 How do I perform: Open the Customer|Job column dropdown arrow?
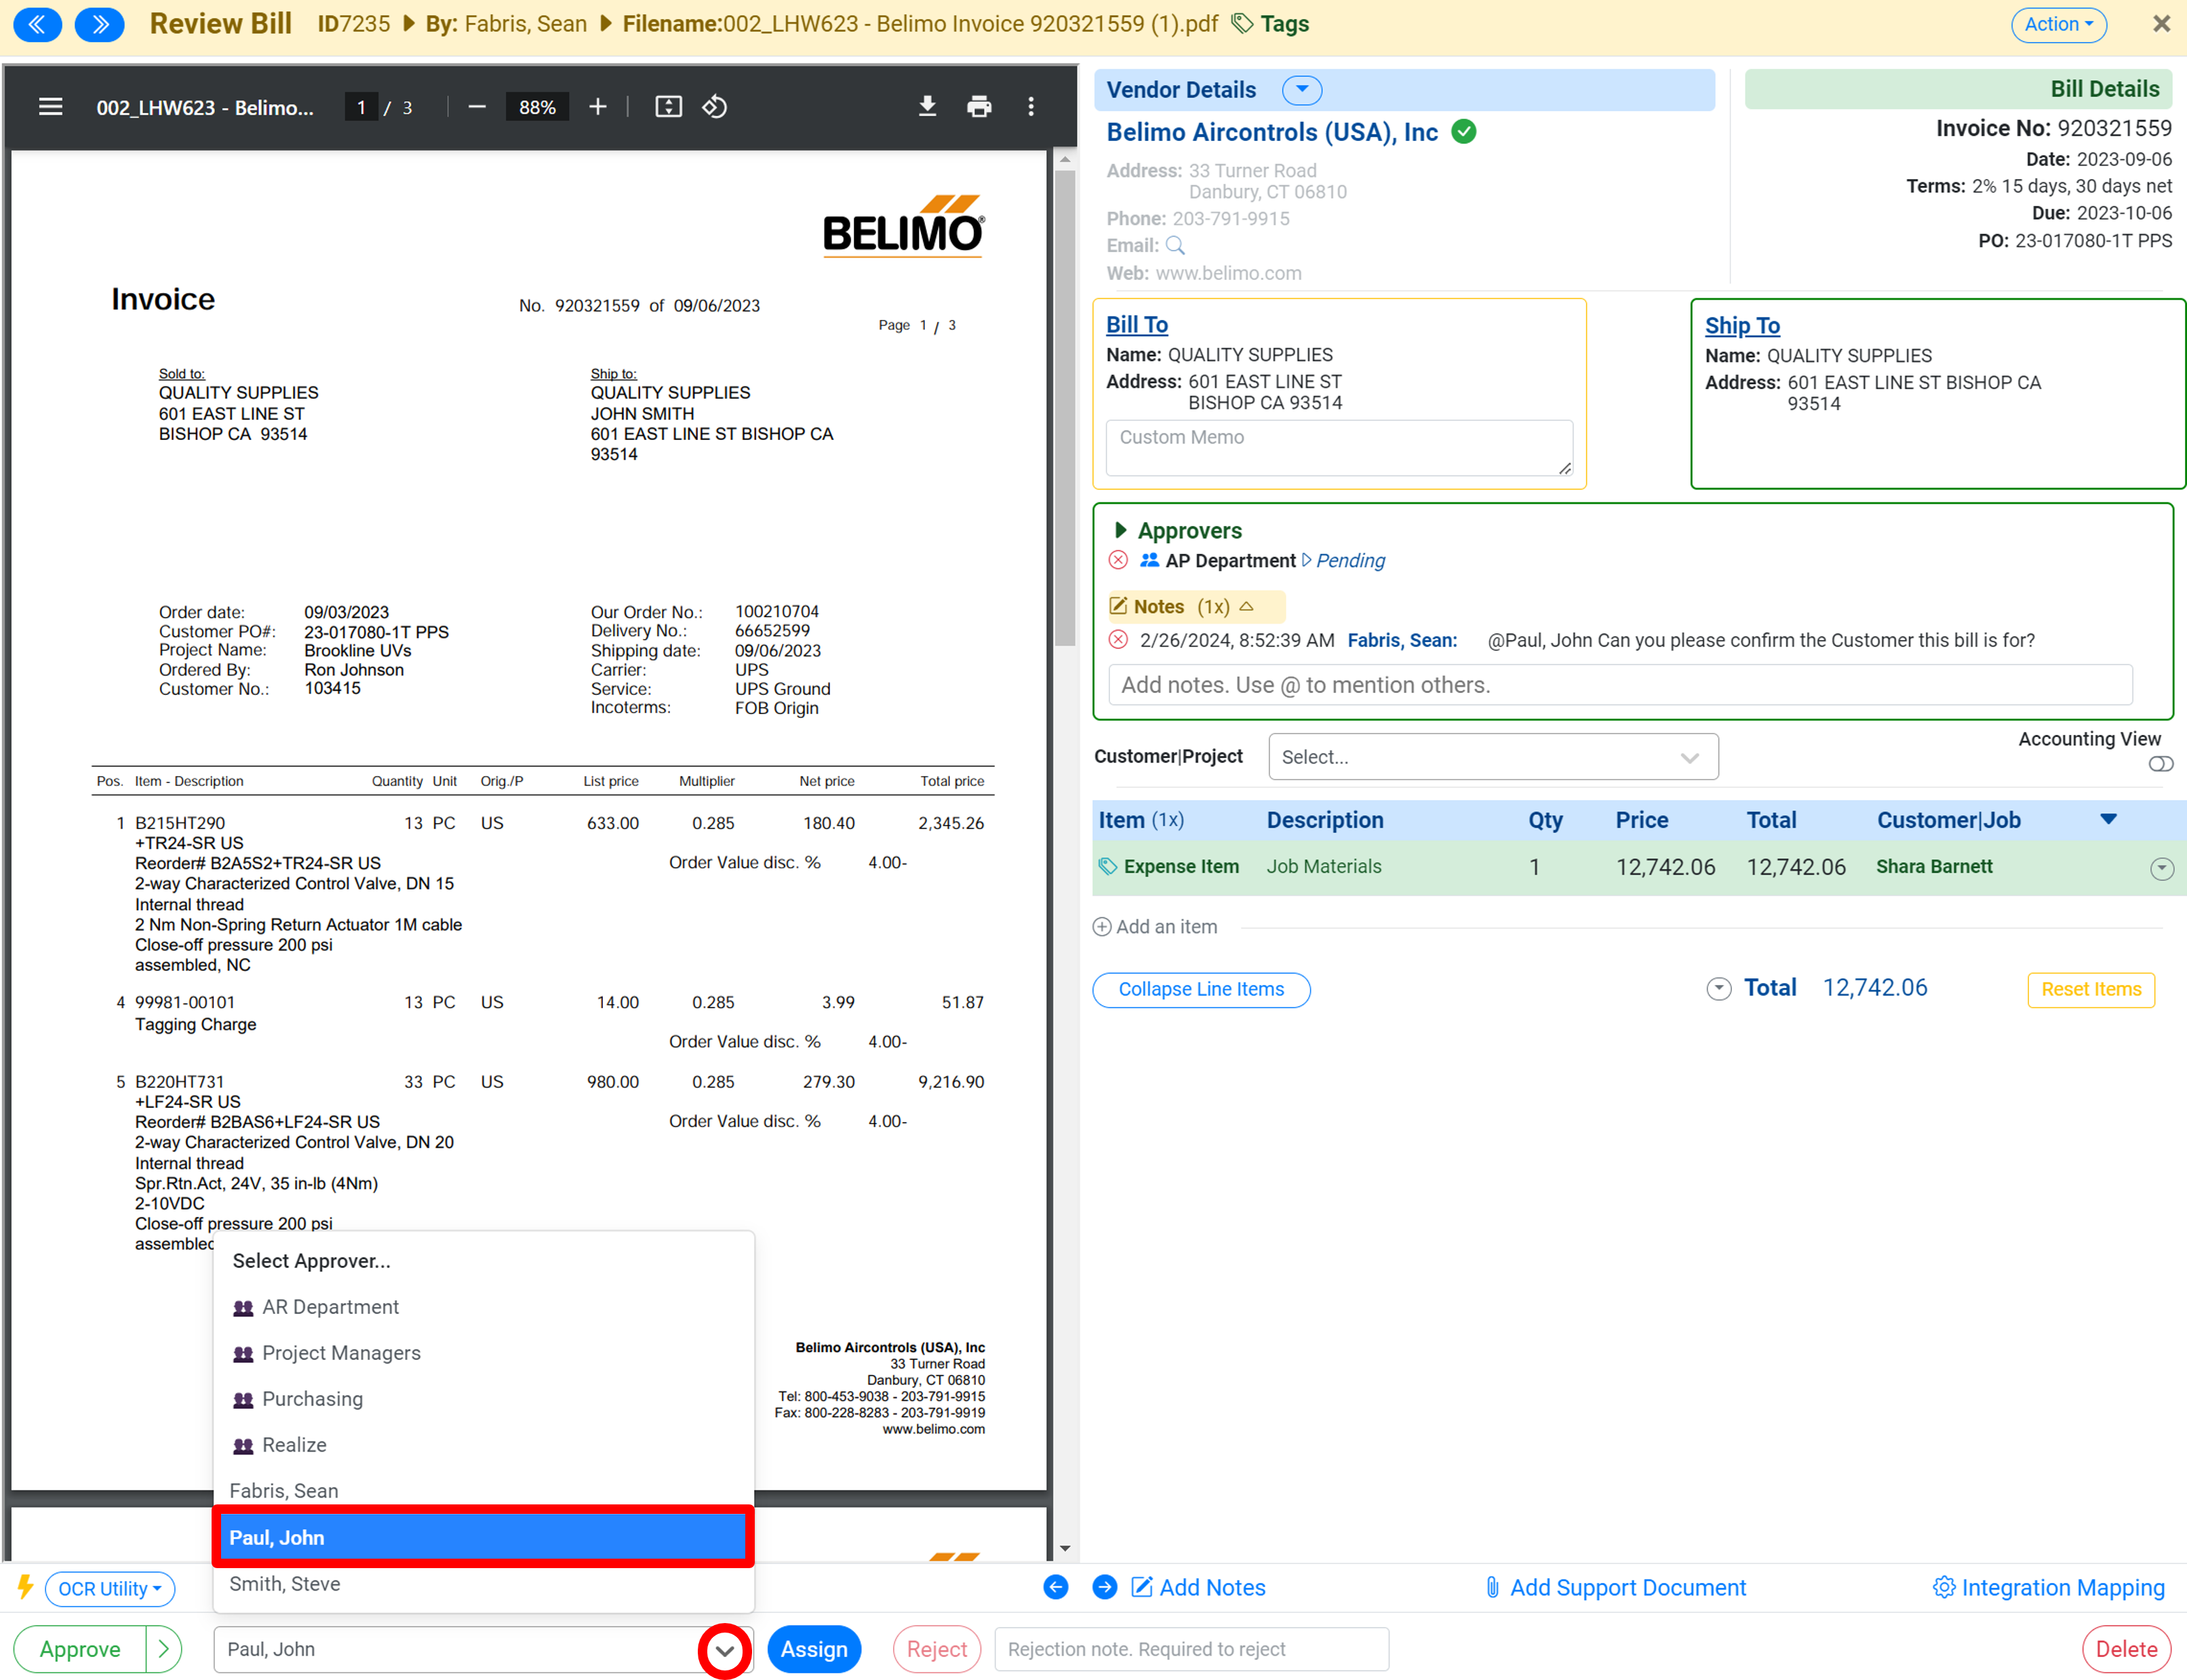(x=2108, y=820)
